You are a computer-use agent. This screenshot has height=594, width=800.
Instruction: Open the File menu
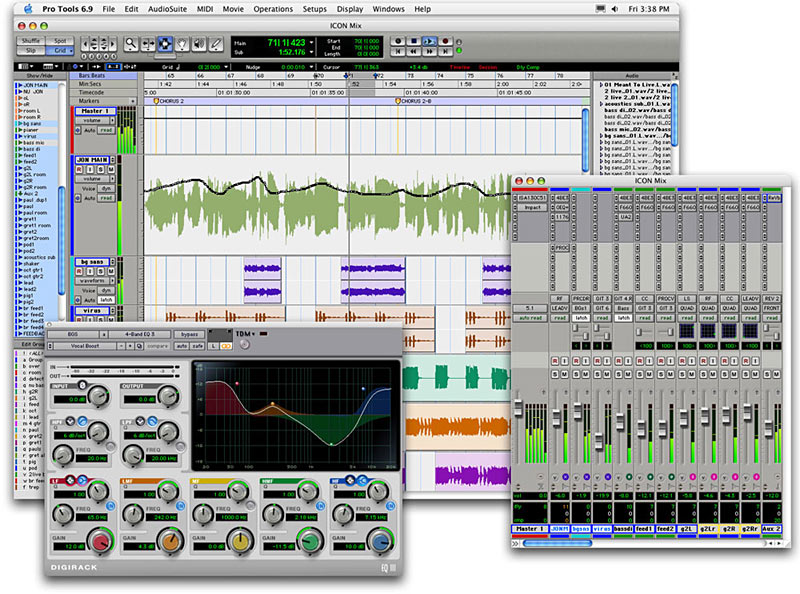[x=109, y=9]
